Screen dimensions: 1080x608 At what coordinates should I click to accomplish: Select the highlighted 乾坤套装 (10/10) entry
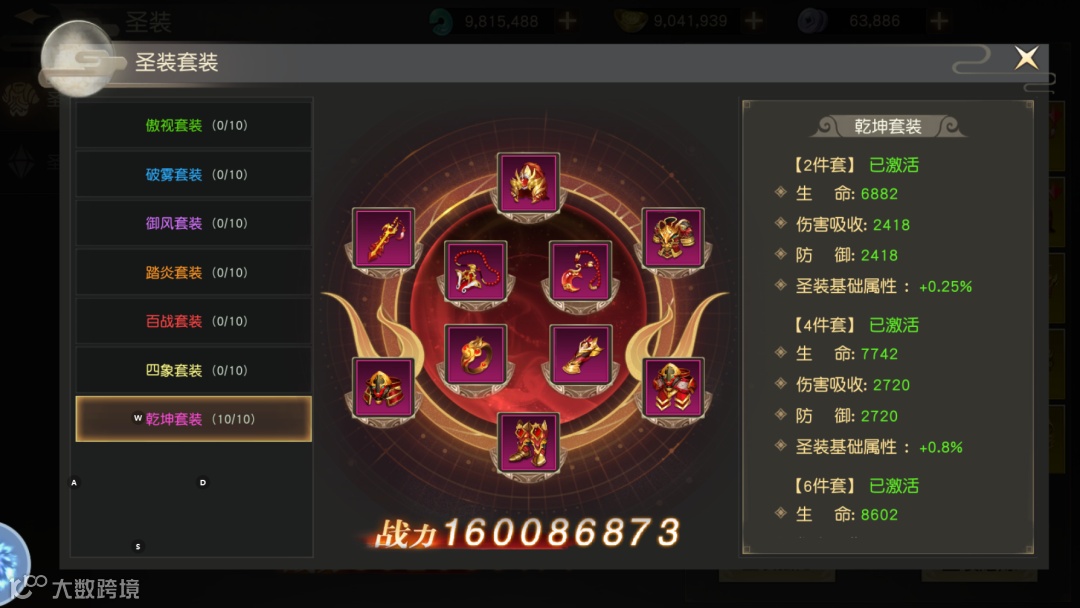click(194, 419)
